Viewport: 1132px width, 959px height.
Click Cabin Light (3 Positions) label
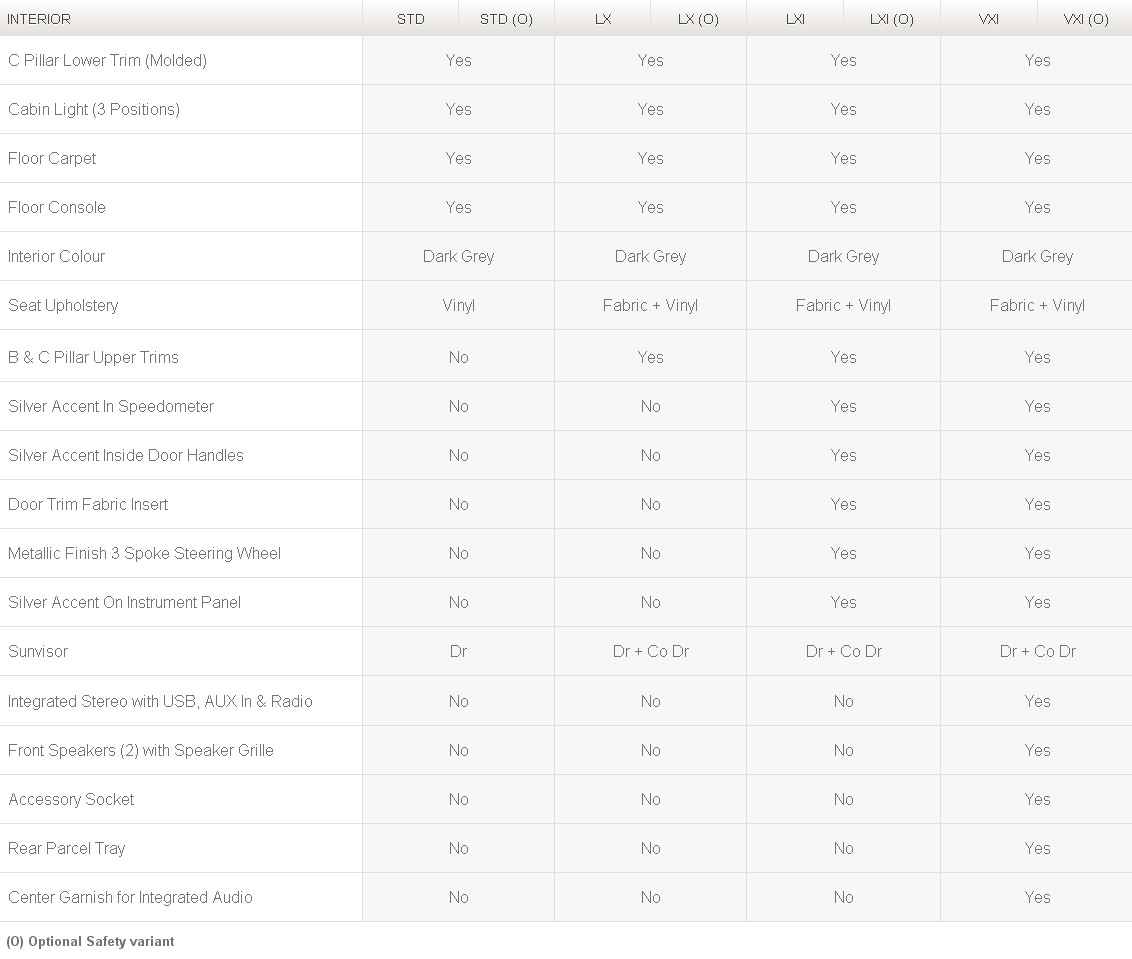click(94, 110)
